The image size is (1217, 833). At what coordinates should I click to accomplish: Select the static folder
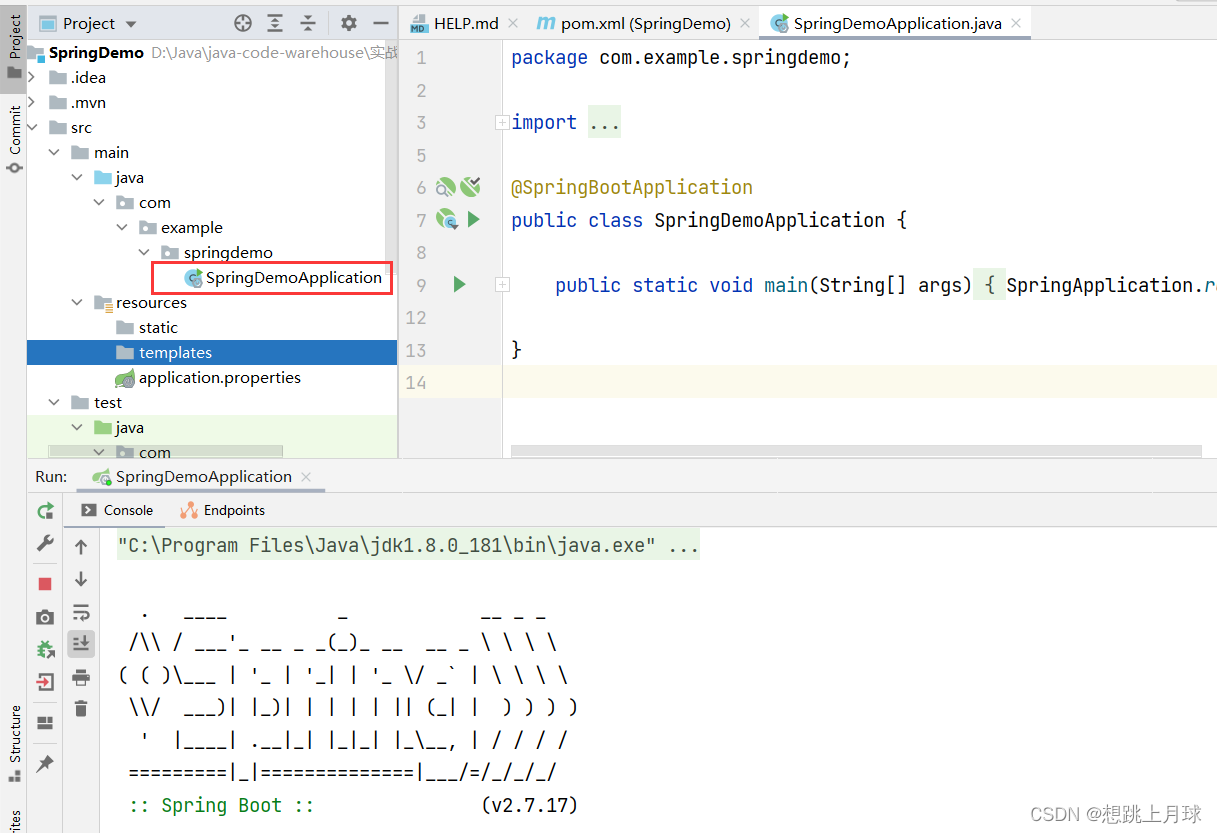tap(147, 327)
